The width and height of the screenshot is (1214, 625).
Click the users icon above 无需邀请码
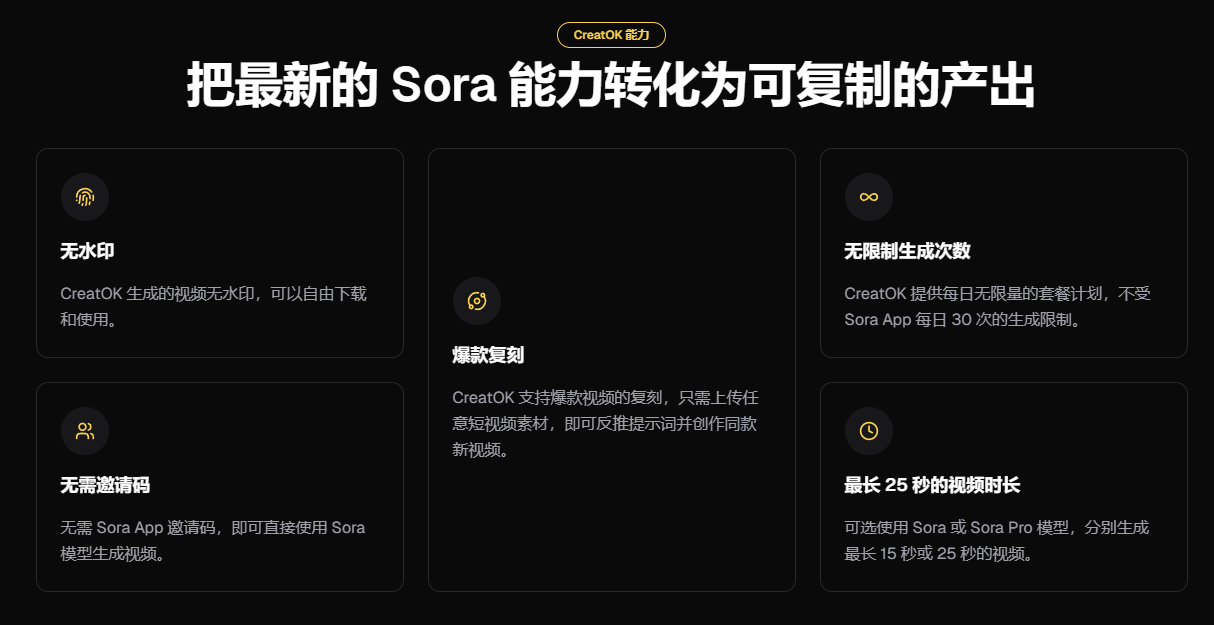[85, 431]
